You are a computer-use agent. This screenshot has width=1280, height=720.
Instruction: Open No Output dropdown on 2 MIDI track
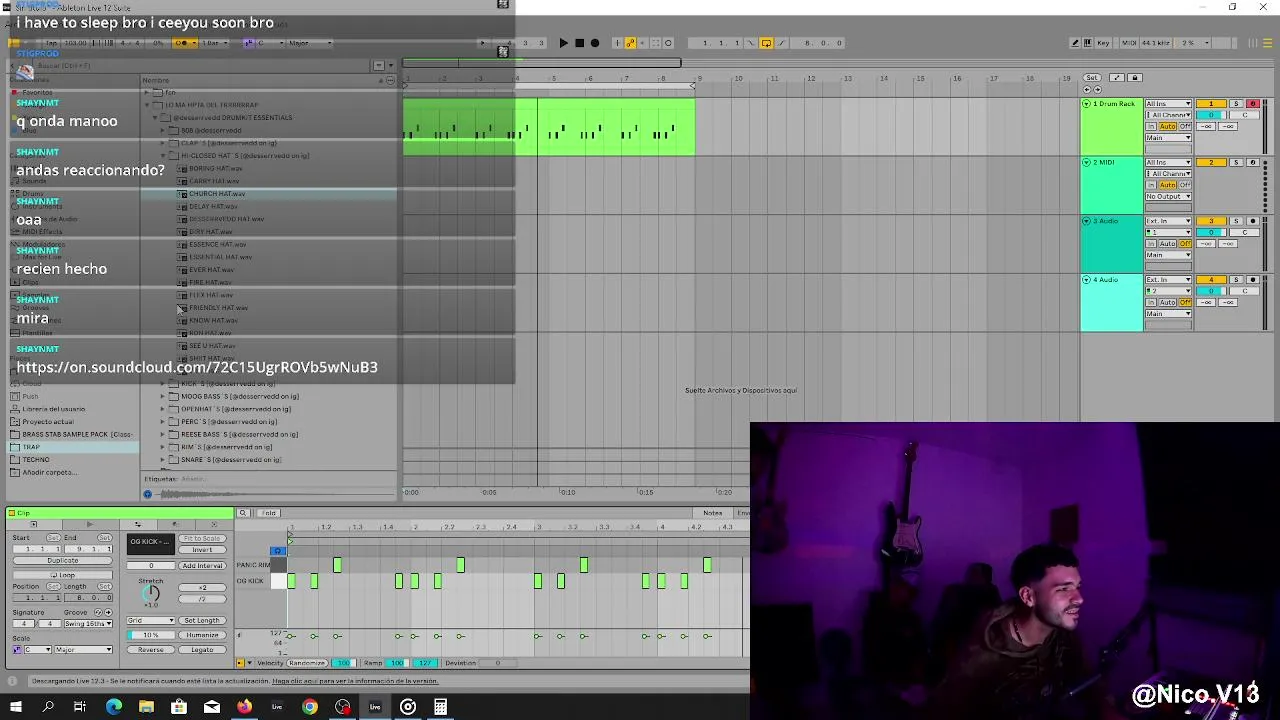pyautogui.click(x=1168, y=196)
